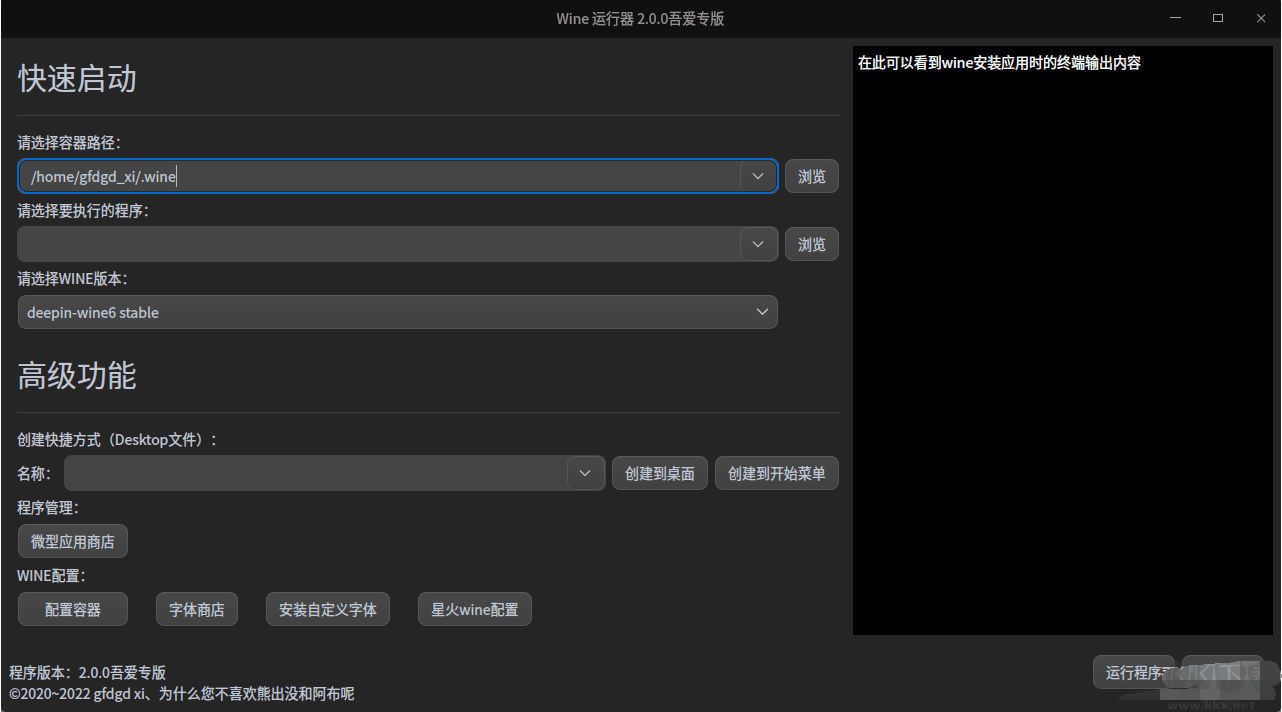Click 安装自定义字体 button
Image resolution: width=1282 pixels, height=712 pixels.
tap(328, 609)
